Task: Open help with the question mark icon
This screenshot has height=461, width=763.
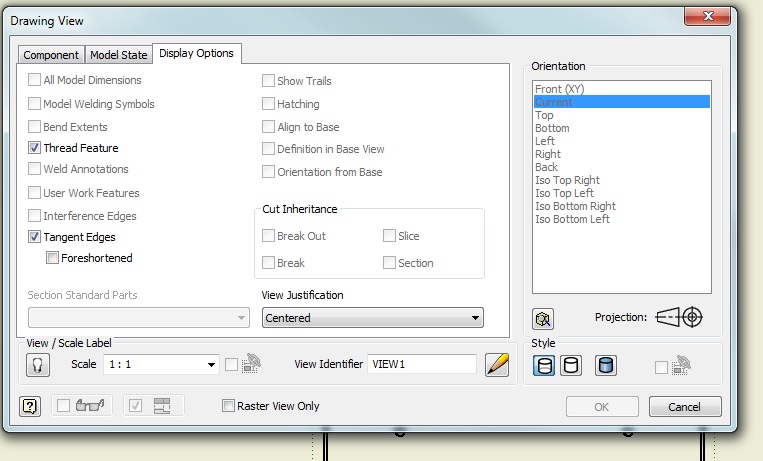Action: [30, 406]
